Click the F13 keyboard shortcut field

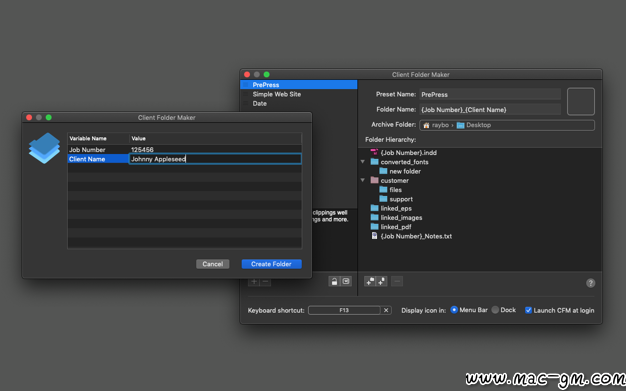(344, 310)
